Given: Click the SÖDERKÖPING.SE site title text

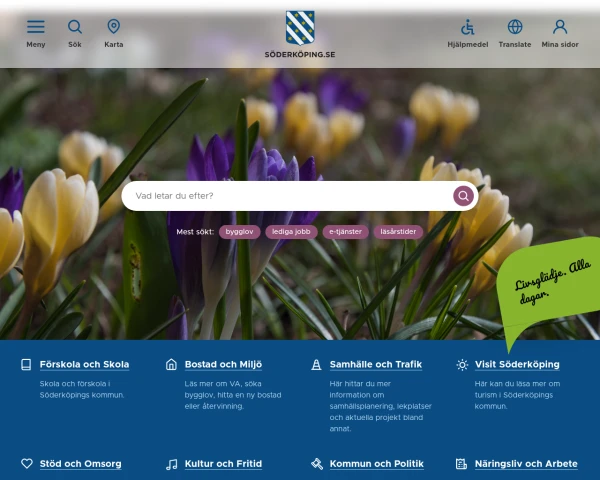Looking at the screenshot, I should click(300, 54).
